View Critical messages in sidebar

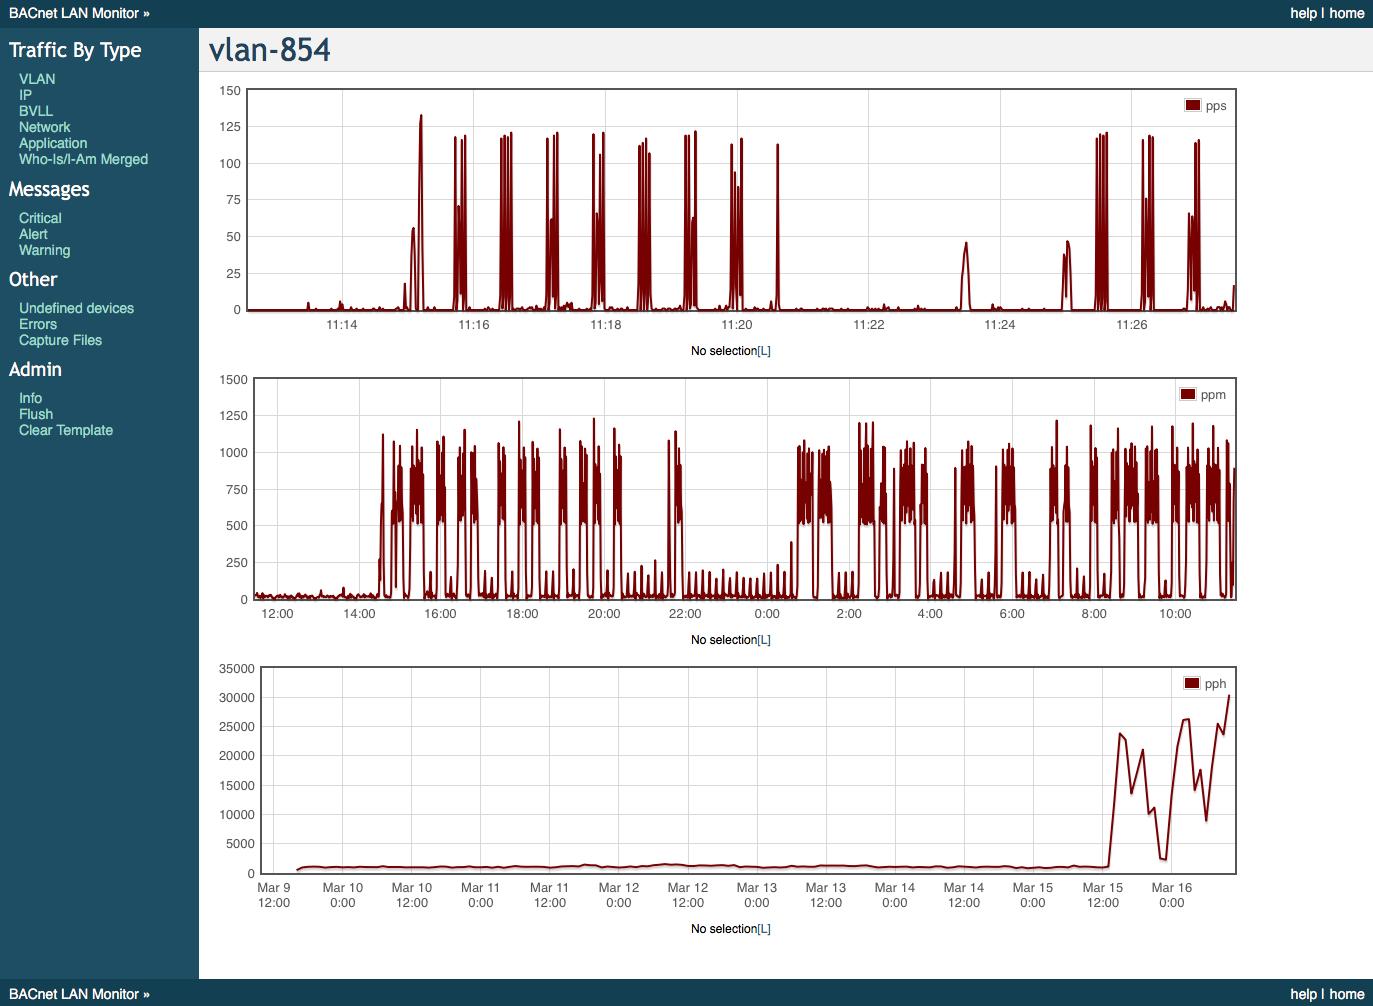click(x=40, y=218)
